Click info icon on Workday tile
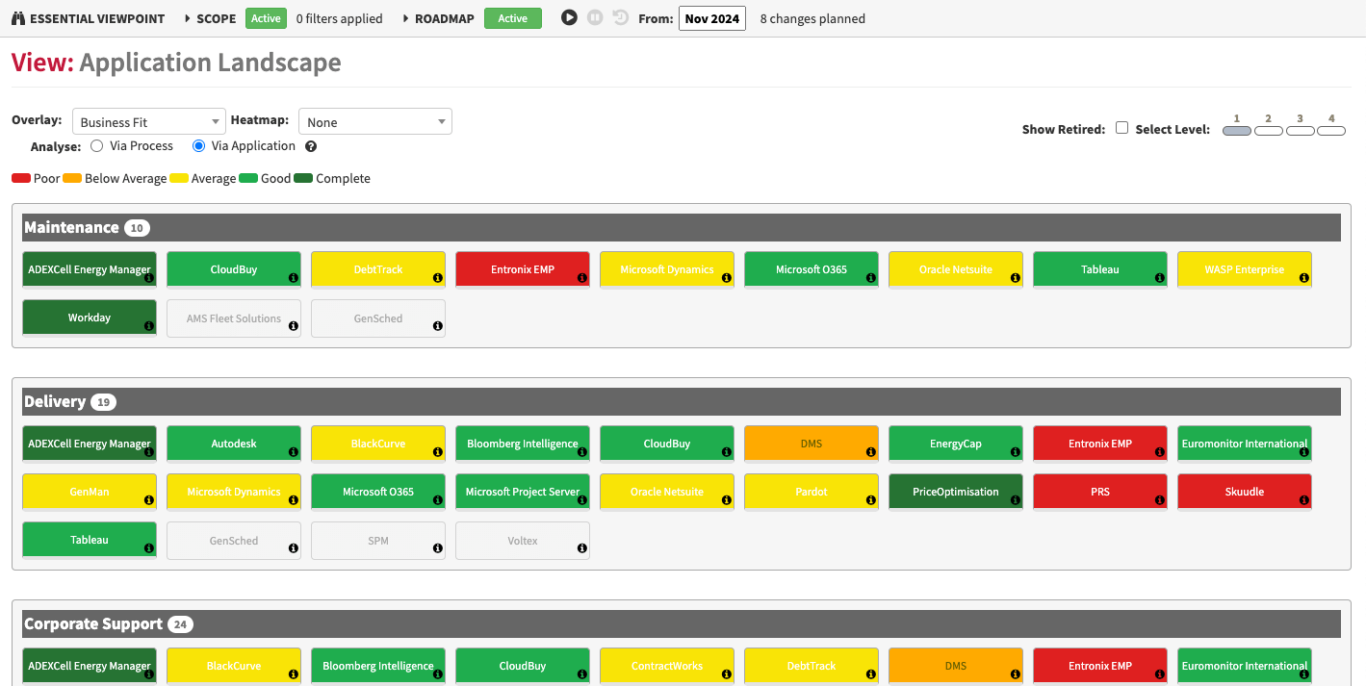 [149, 326]
